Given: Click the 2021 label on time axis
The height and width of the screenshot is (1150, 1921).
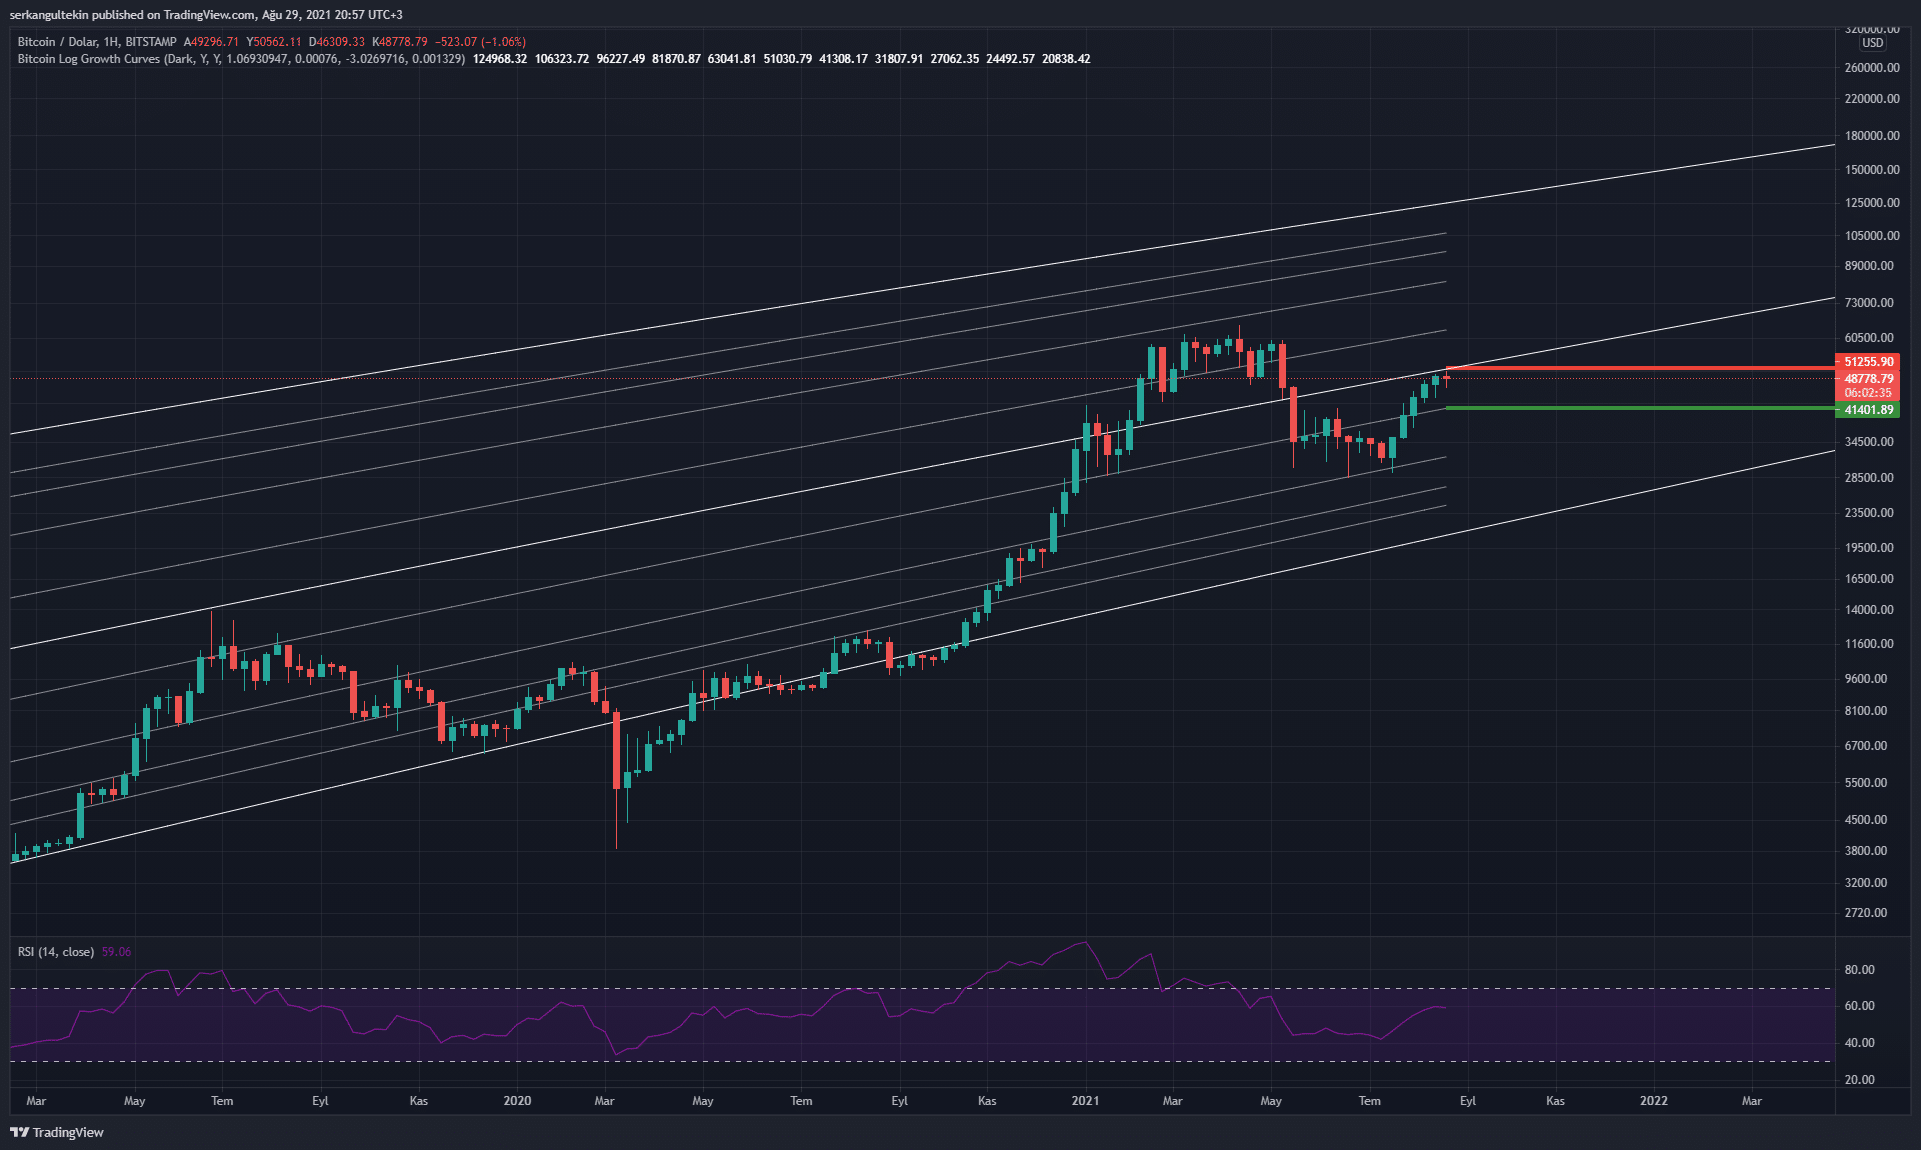Looking at the screenshot, I should [1085, 1101].
